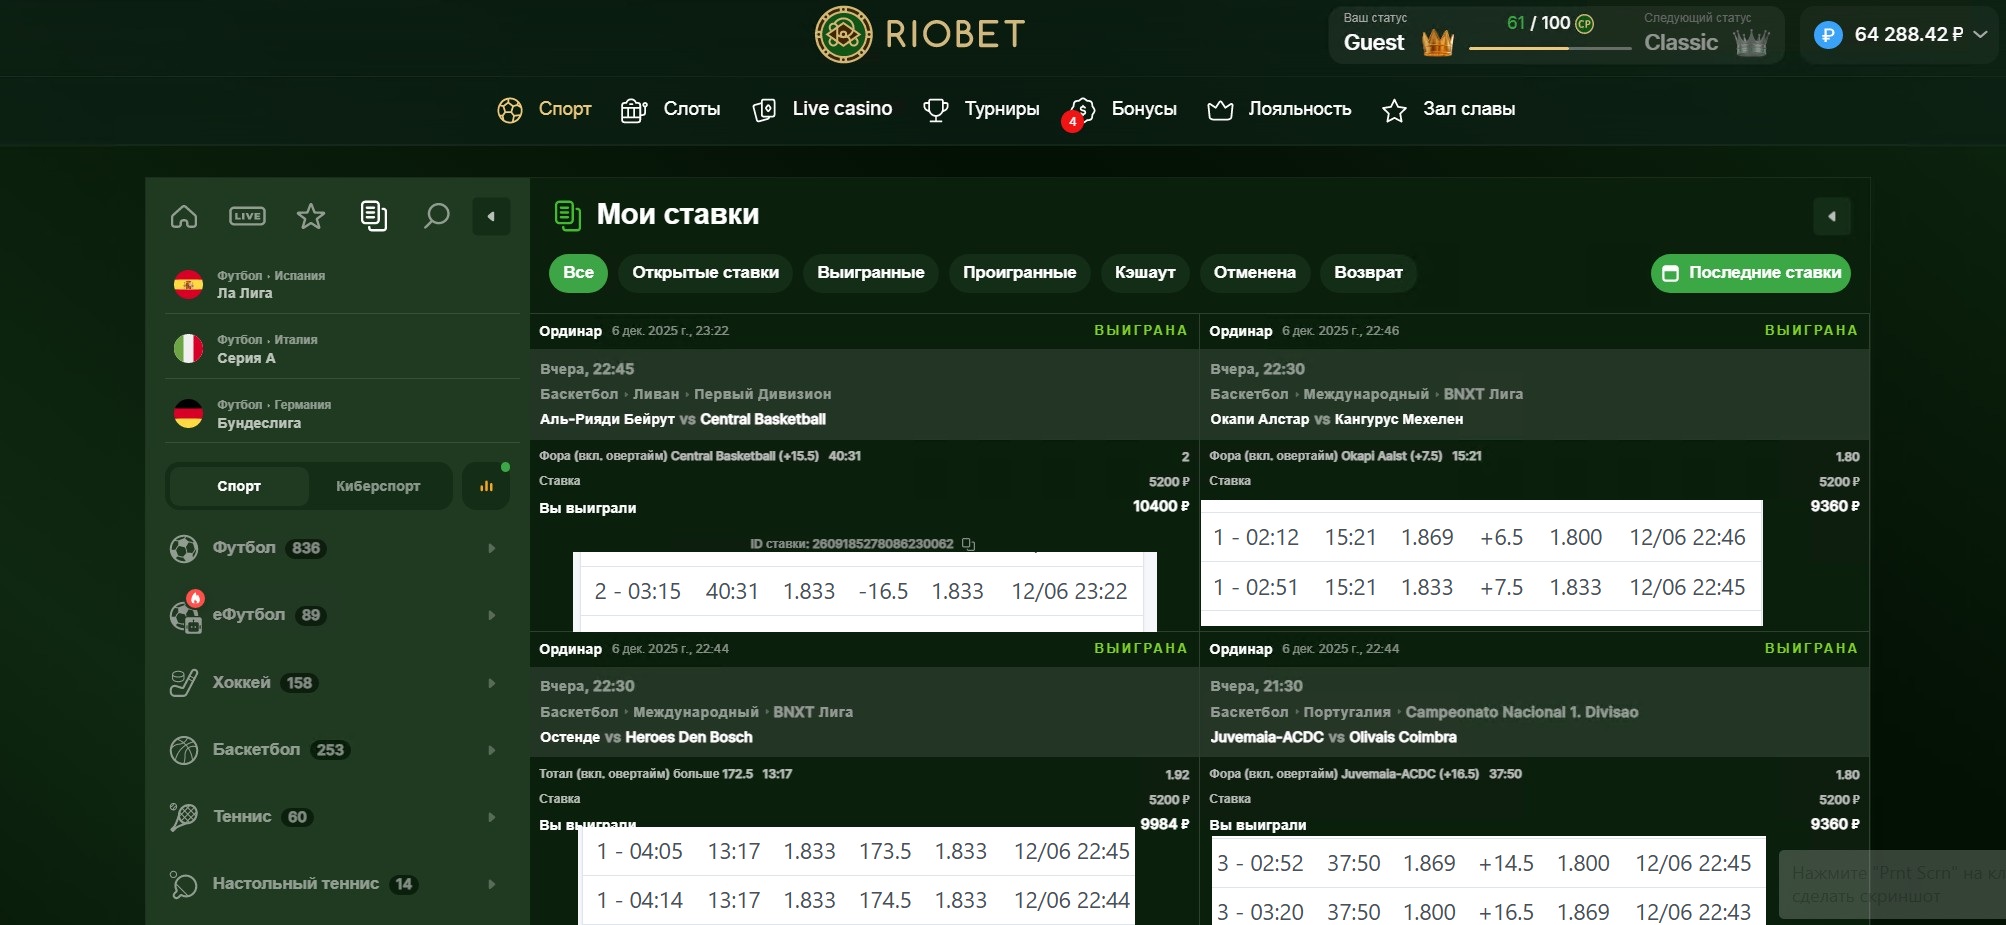
Task: Click the statistics bar chart icon
Action: click(486, 486)
